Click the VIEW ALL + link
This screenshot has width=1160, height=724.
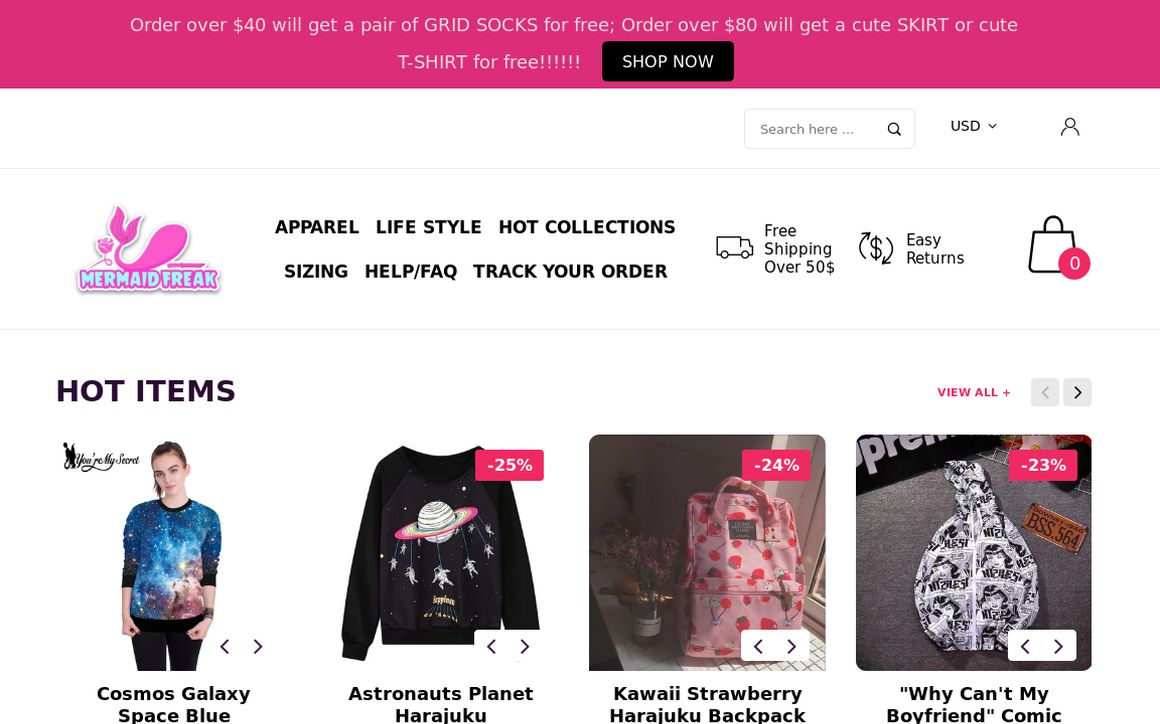click(974, 393)
